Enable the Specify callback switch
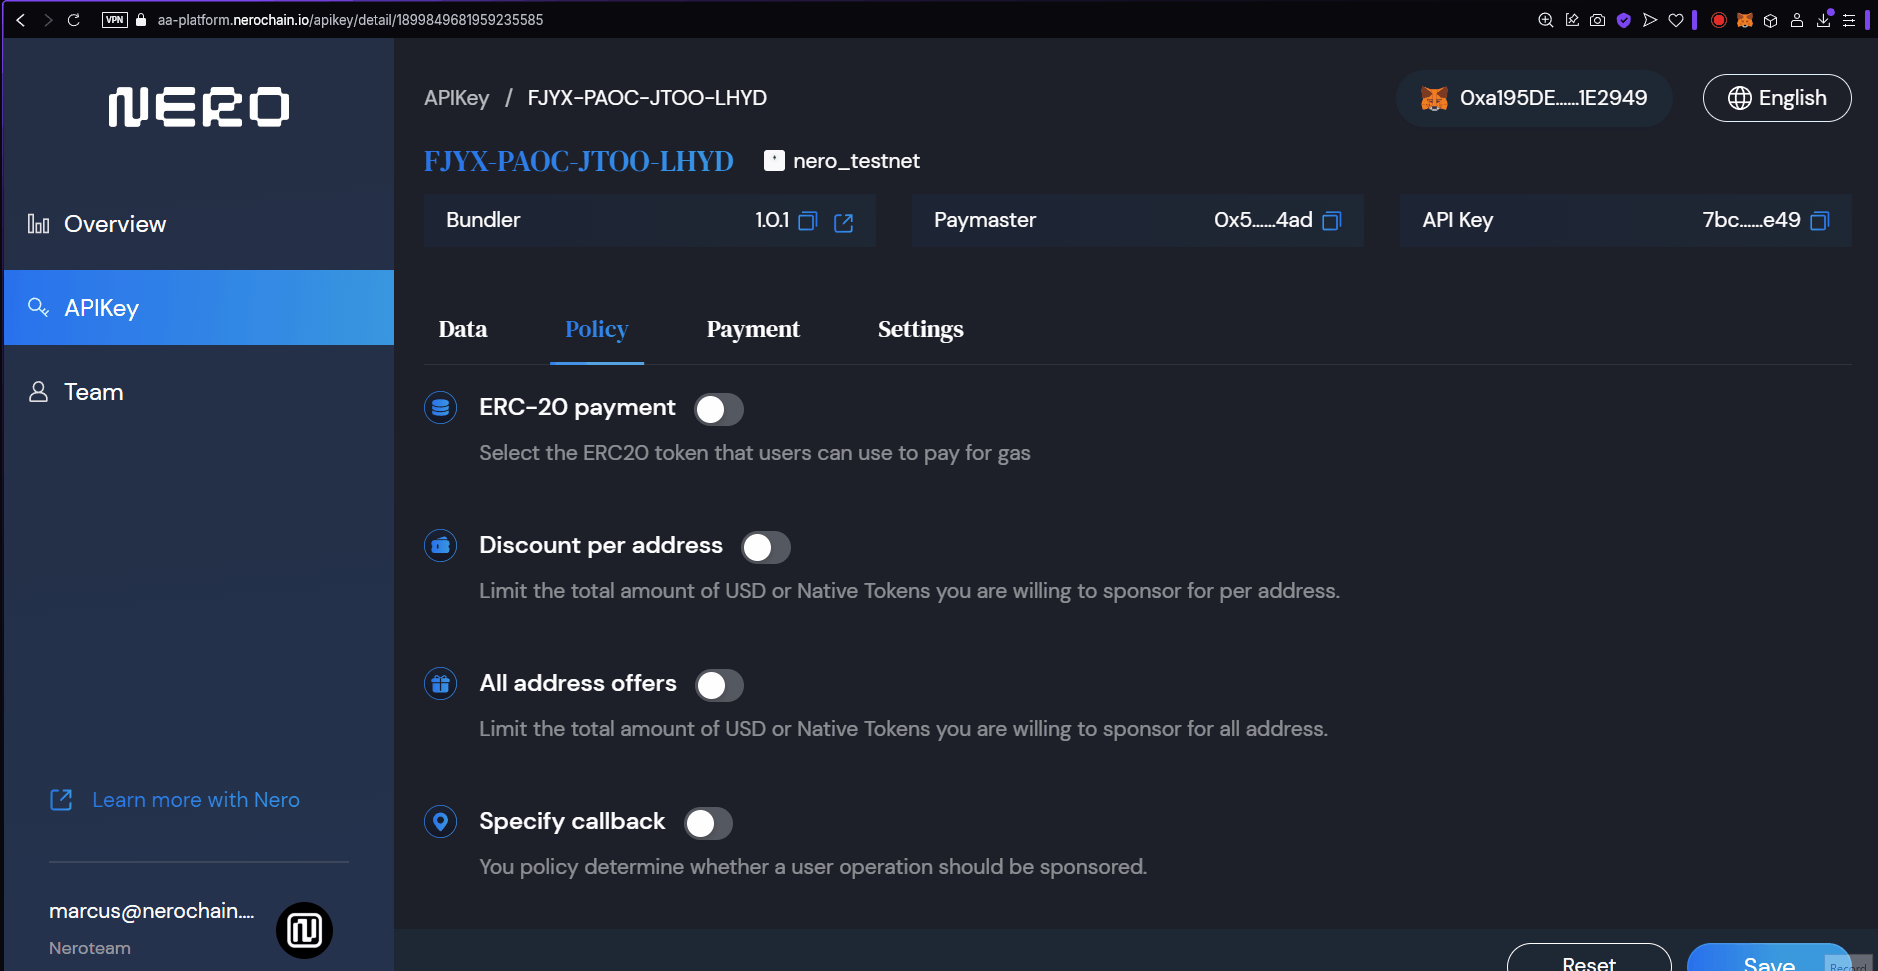 click(x=708, y=823)
